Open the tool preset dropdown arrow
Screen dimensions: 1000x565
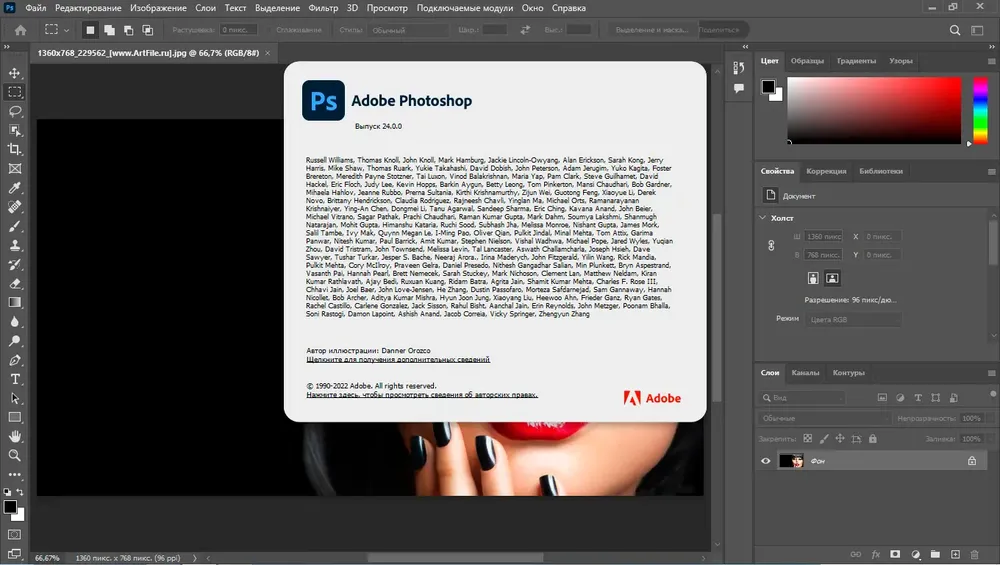(66, 30)
